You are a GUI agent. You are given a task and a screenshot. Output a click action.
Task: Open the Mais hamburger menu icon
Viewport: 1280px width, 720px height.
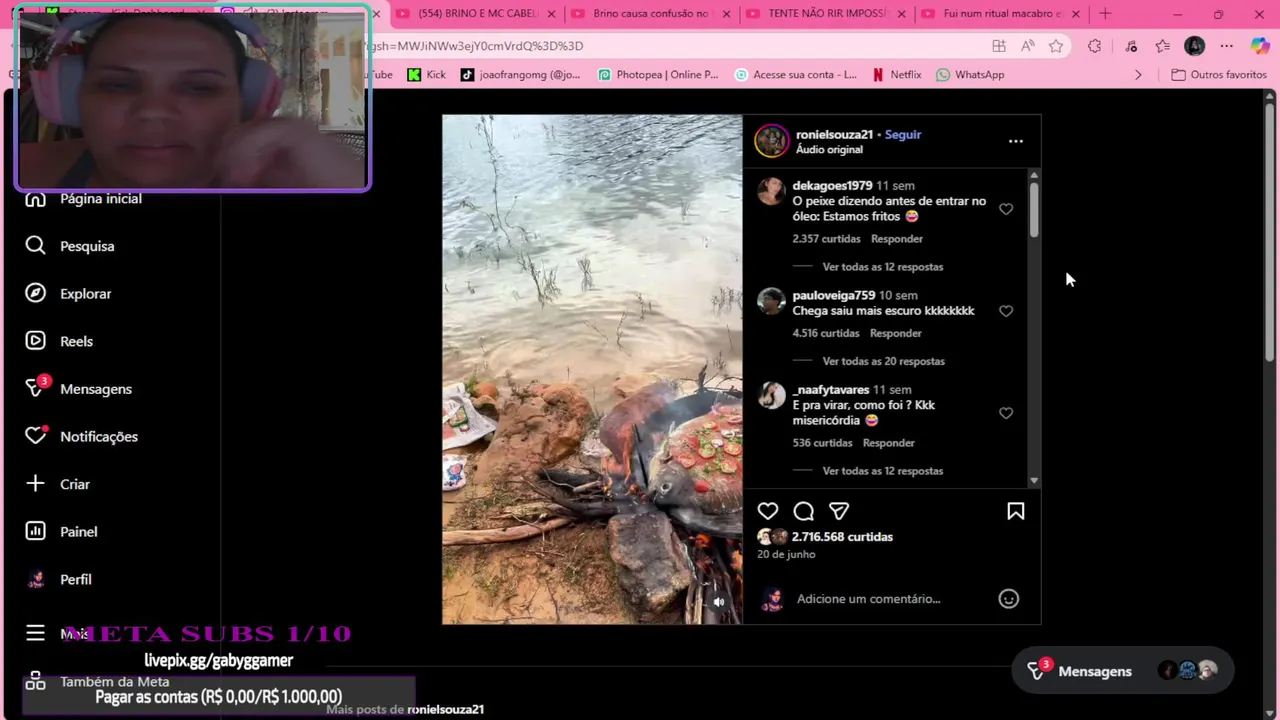tap(35, 633)
